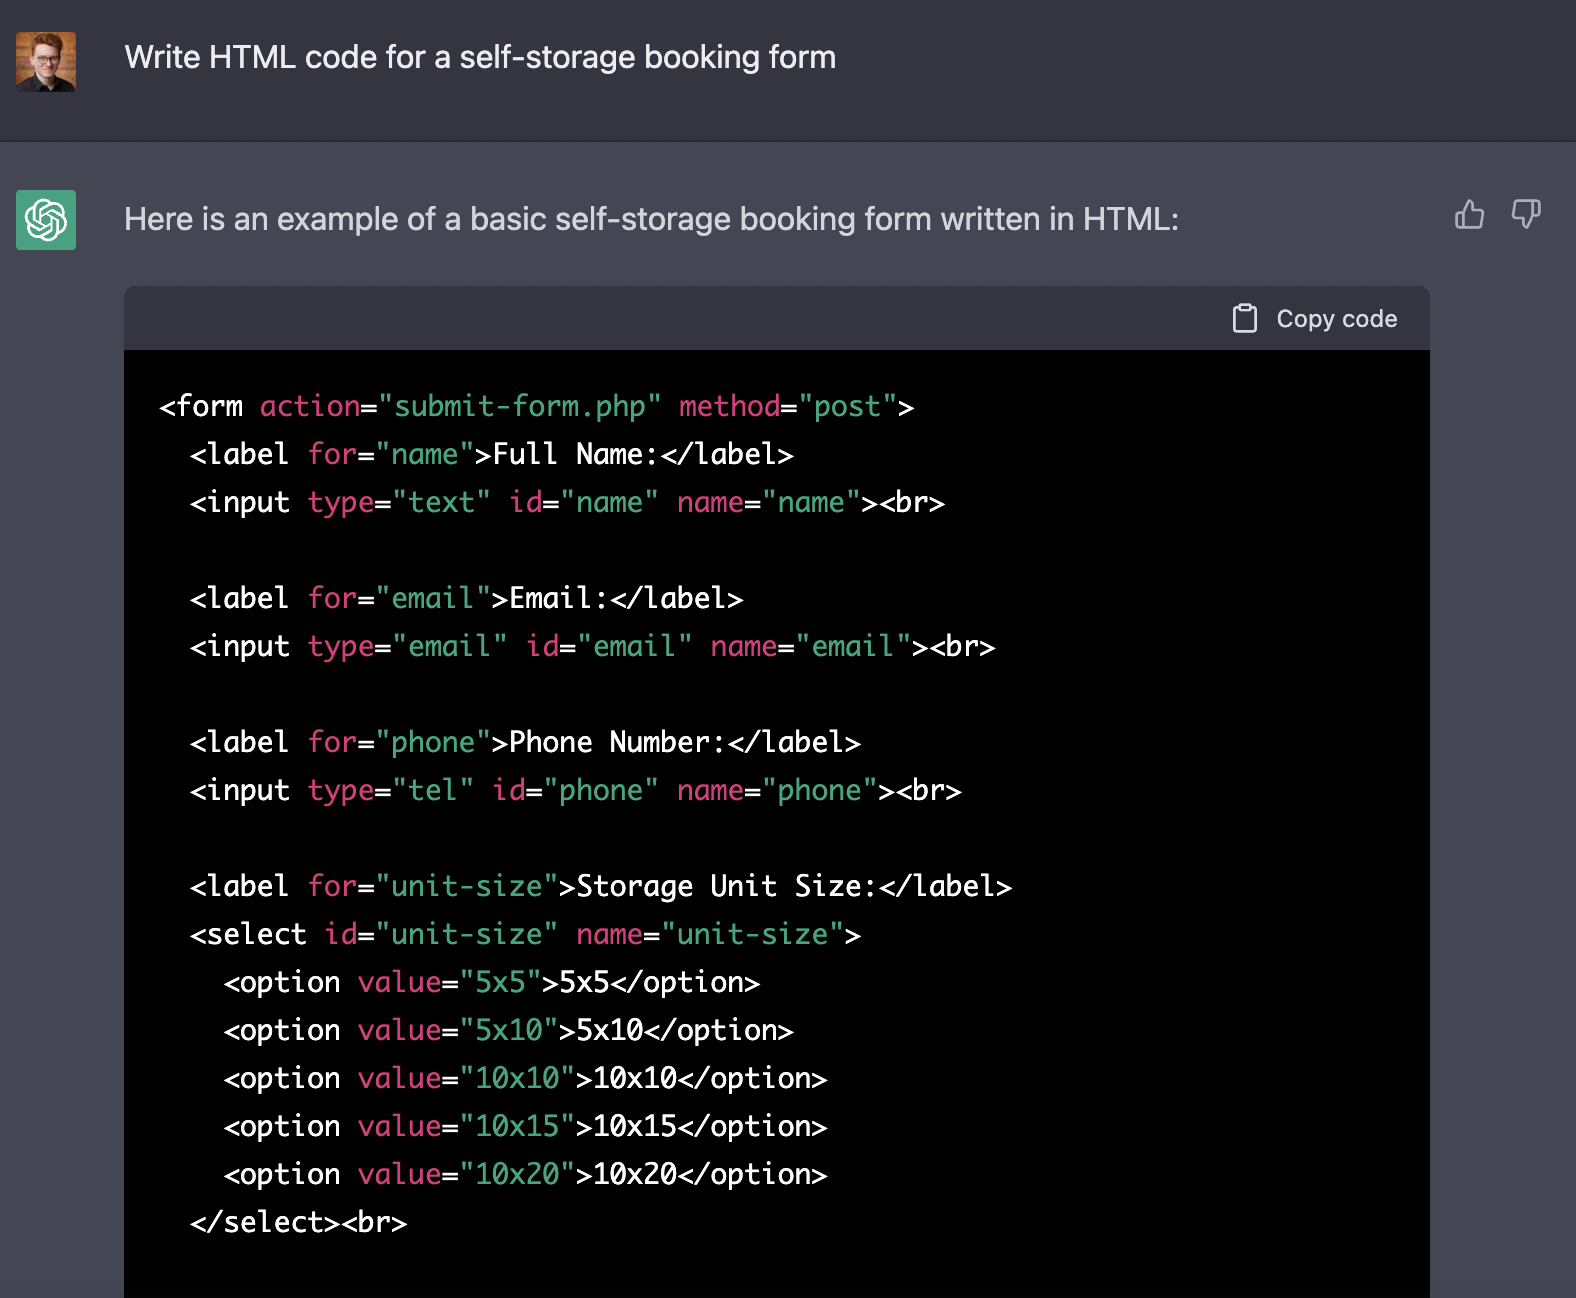Click the email input type code line
The image size is (1576, 1298).
(x=592, y=647)
